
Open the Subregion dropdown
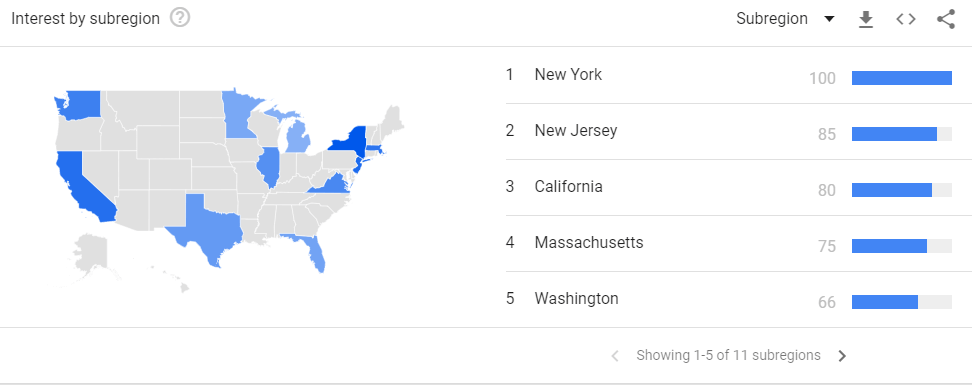(785, 19)
